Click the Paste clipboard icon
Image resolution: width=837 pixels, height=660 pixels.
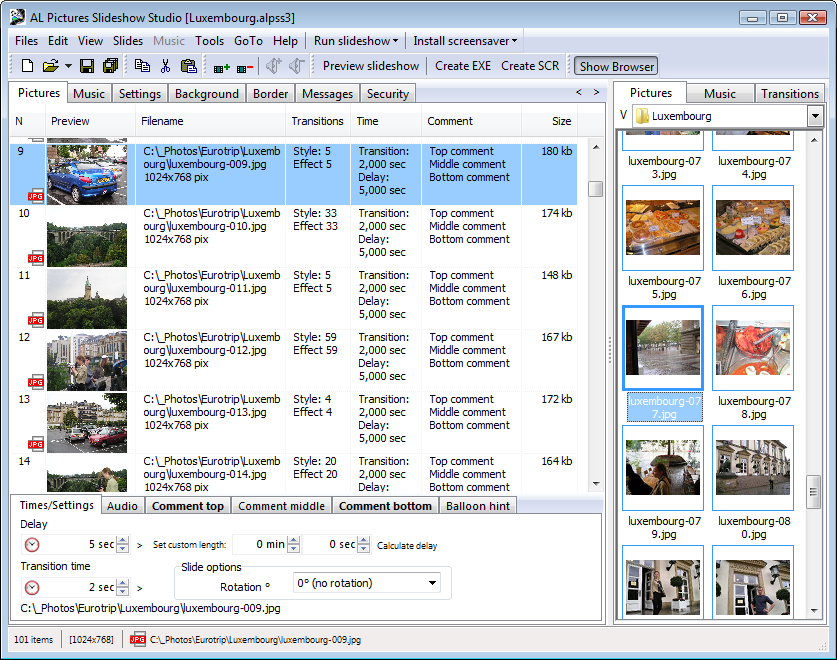[x=188, y=66]
